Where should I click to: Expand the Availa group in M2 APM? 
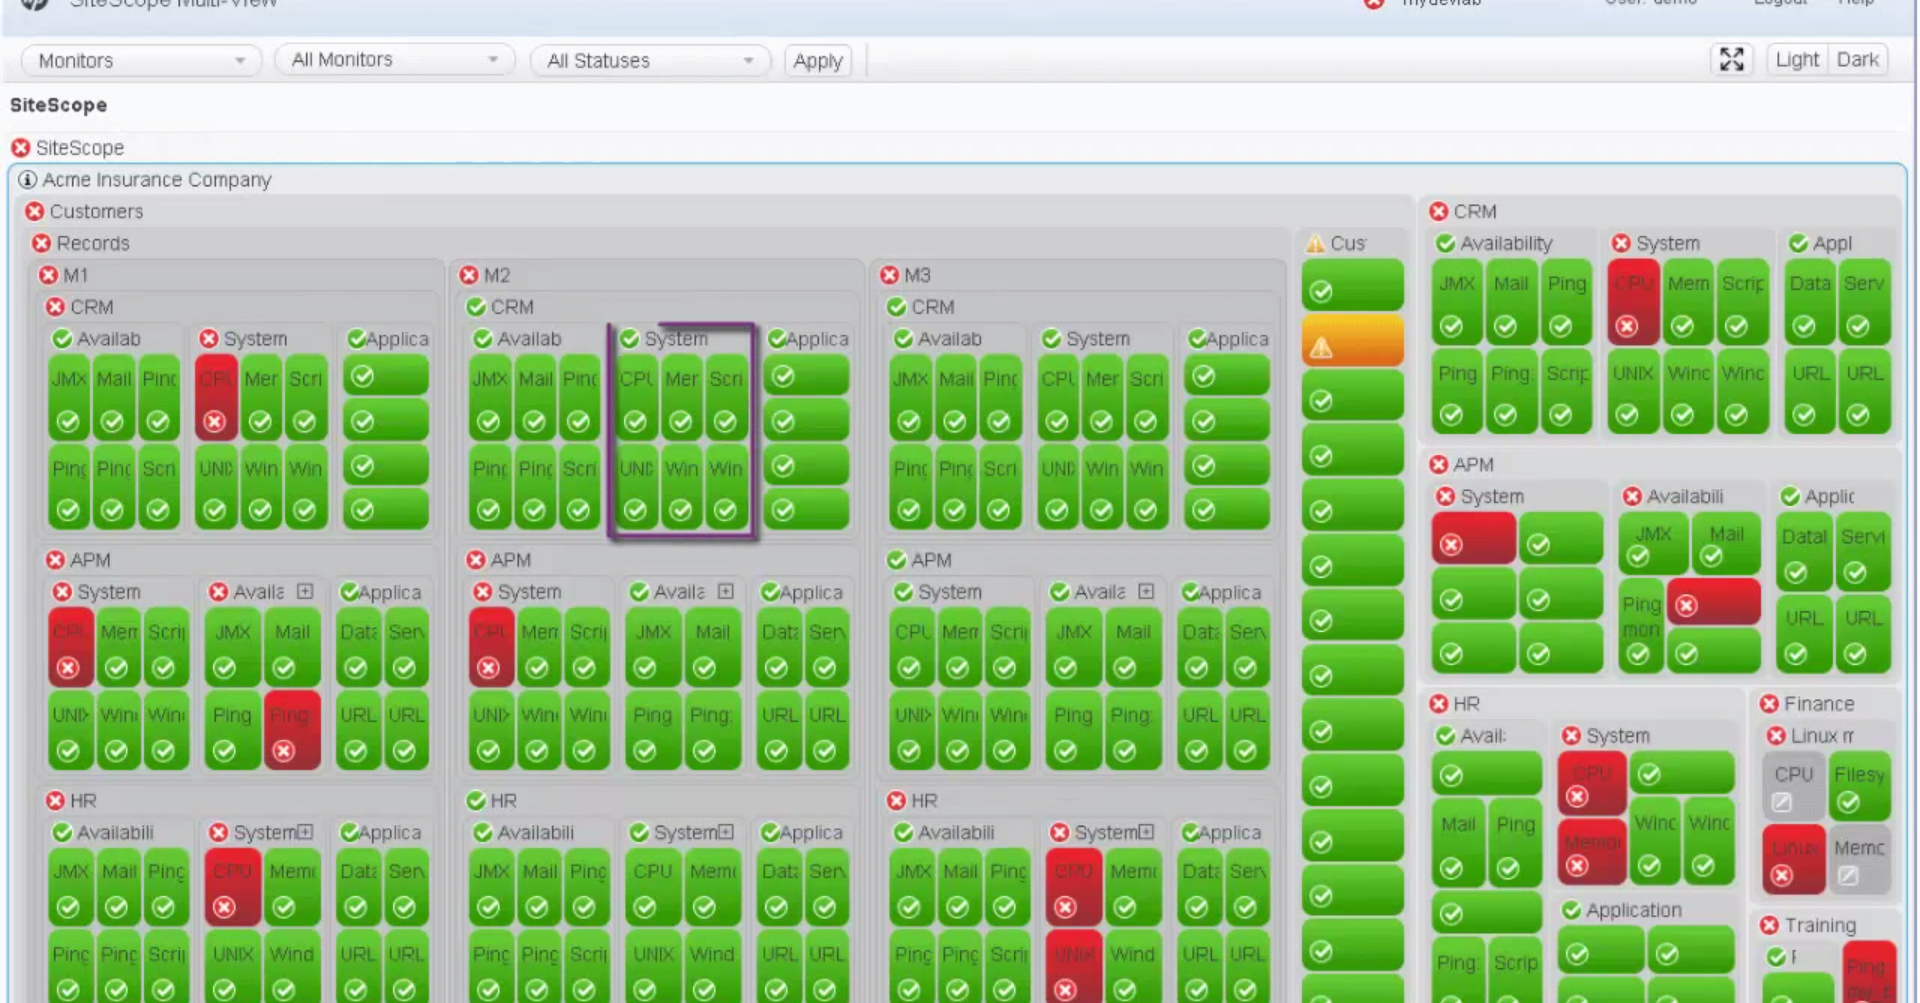pyautogui.click(x=726, y=592)
